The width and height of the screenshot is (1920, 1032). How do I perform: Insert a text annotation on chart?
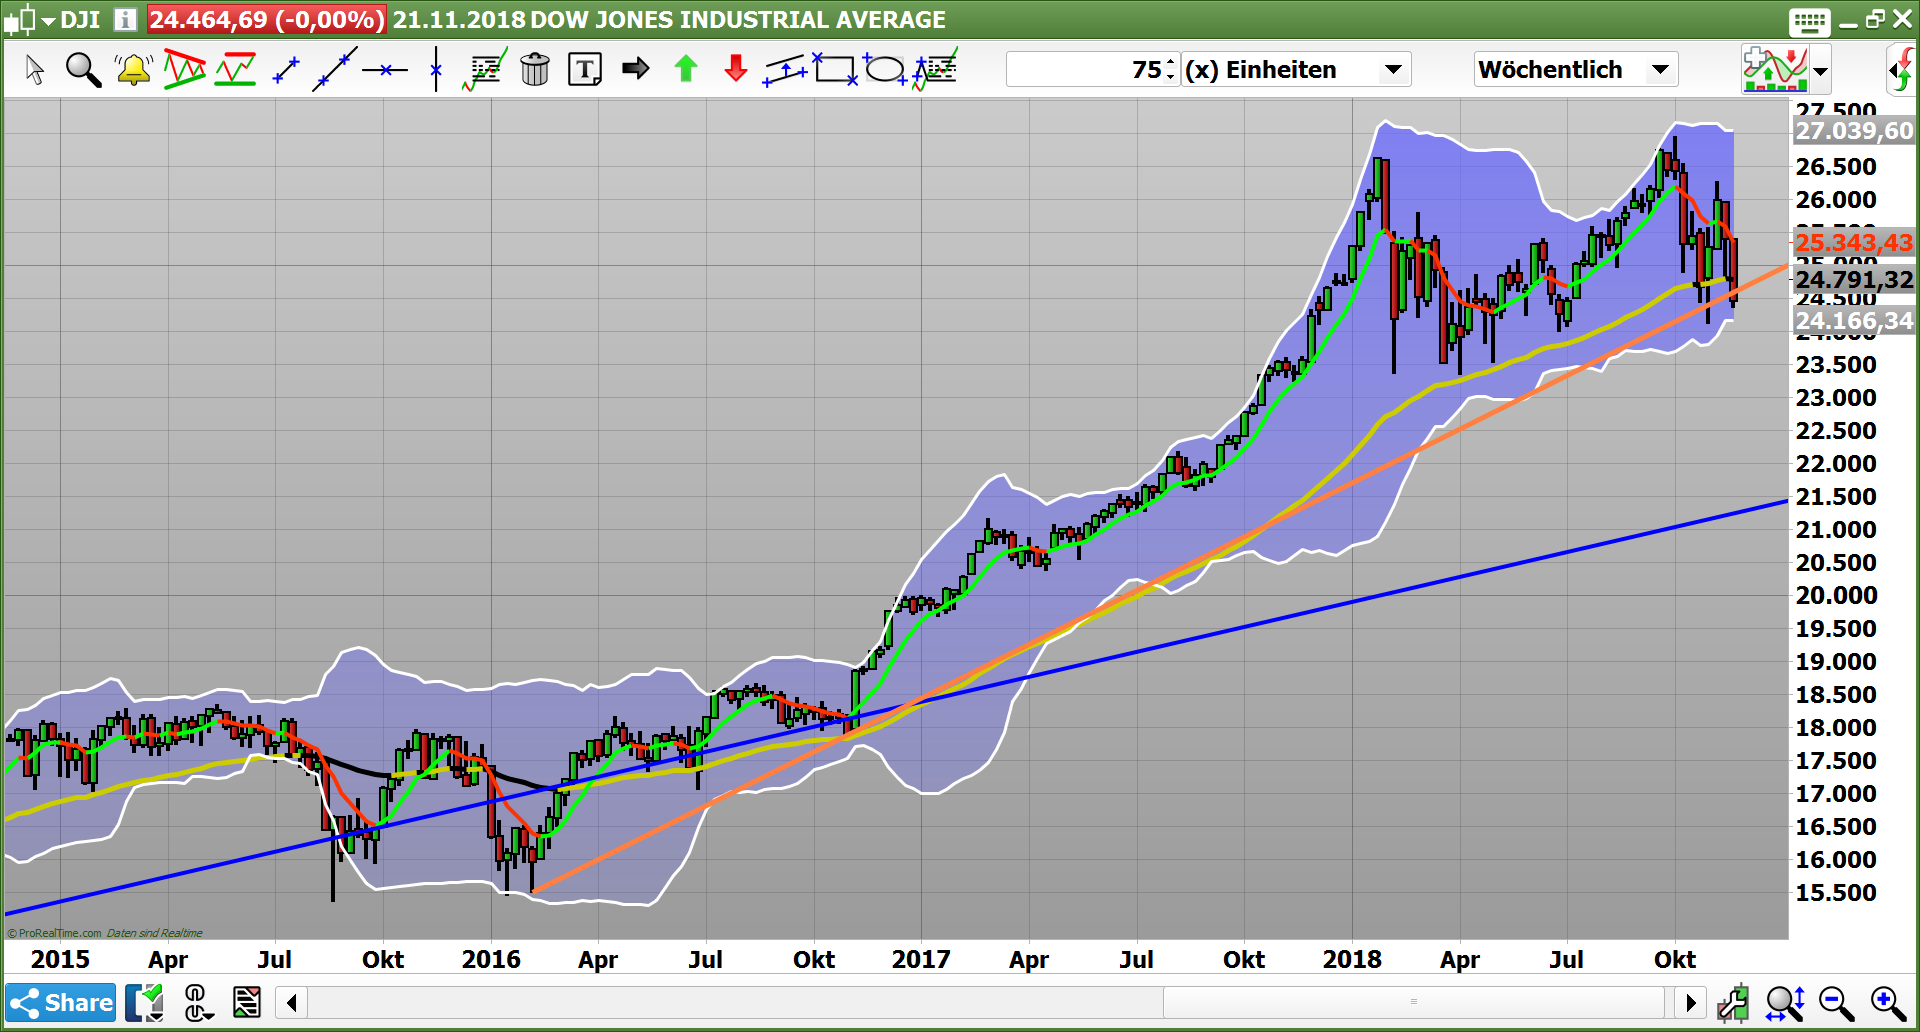coord(585,70)
